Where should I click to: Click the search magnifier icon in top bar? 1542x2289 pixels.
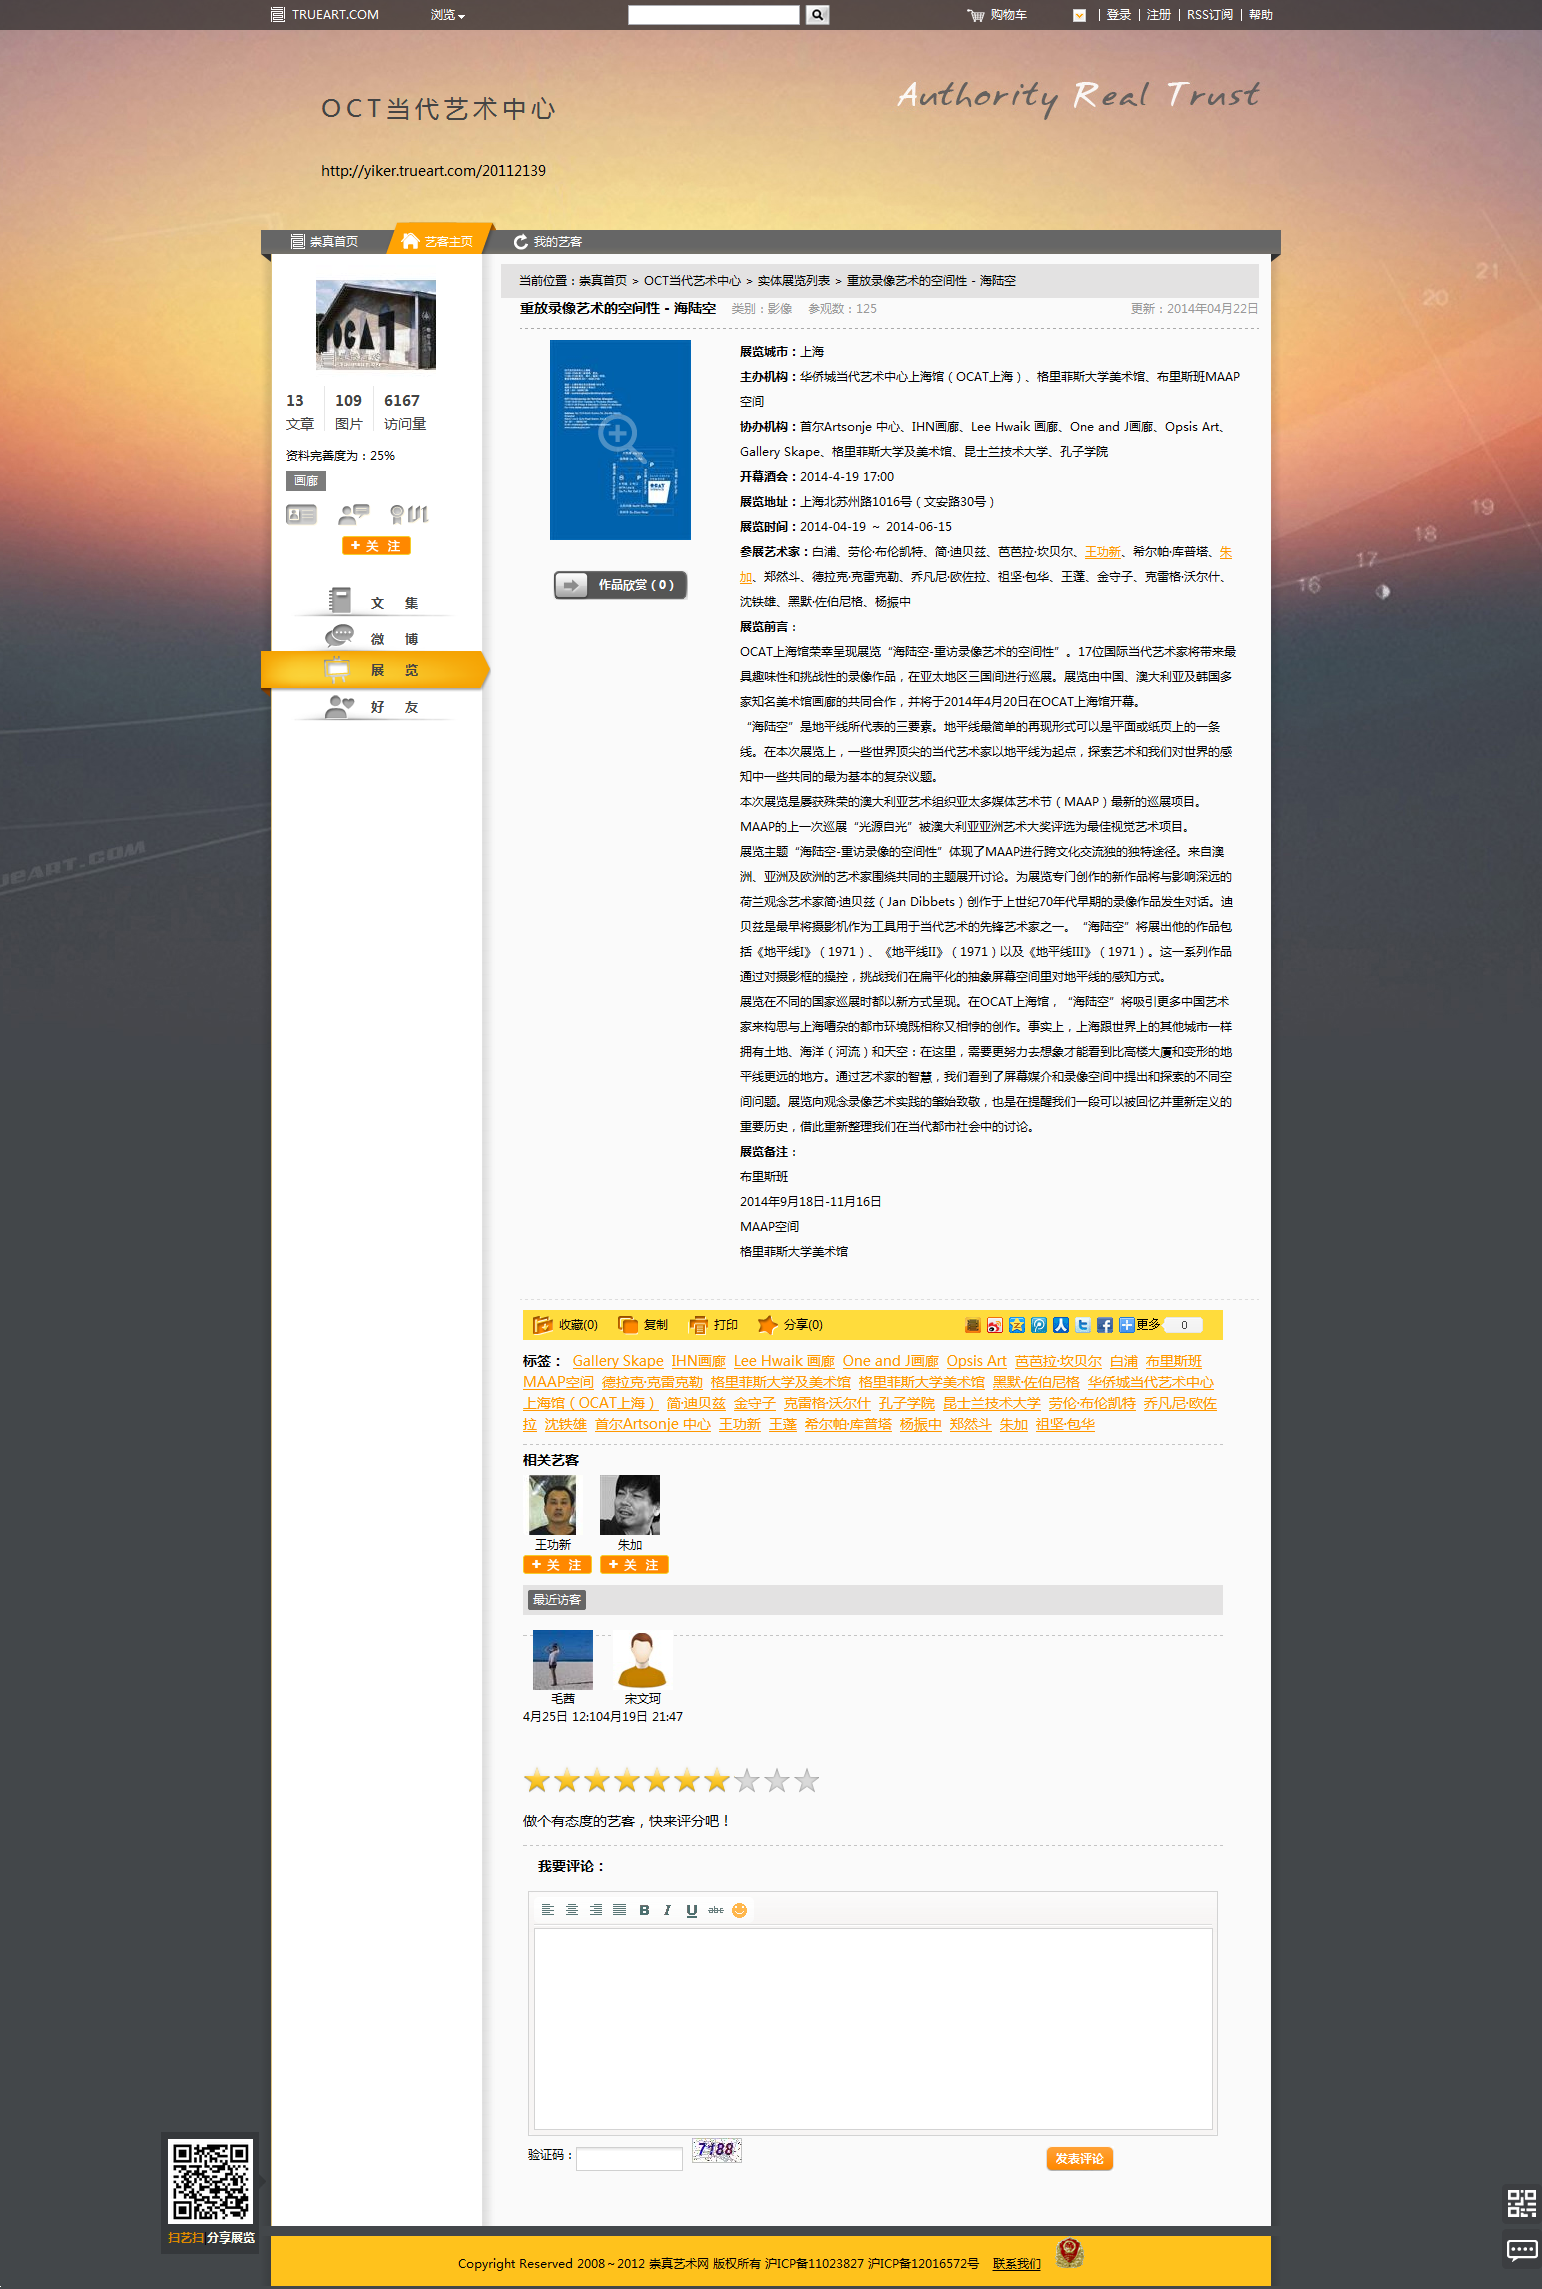pyautogui.click(x=817, y=15)
